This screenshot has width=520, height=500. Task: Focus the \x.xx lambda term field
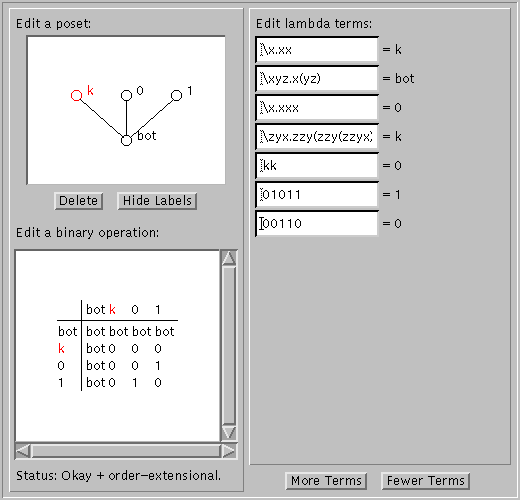click(x=317, y=50)
